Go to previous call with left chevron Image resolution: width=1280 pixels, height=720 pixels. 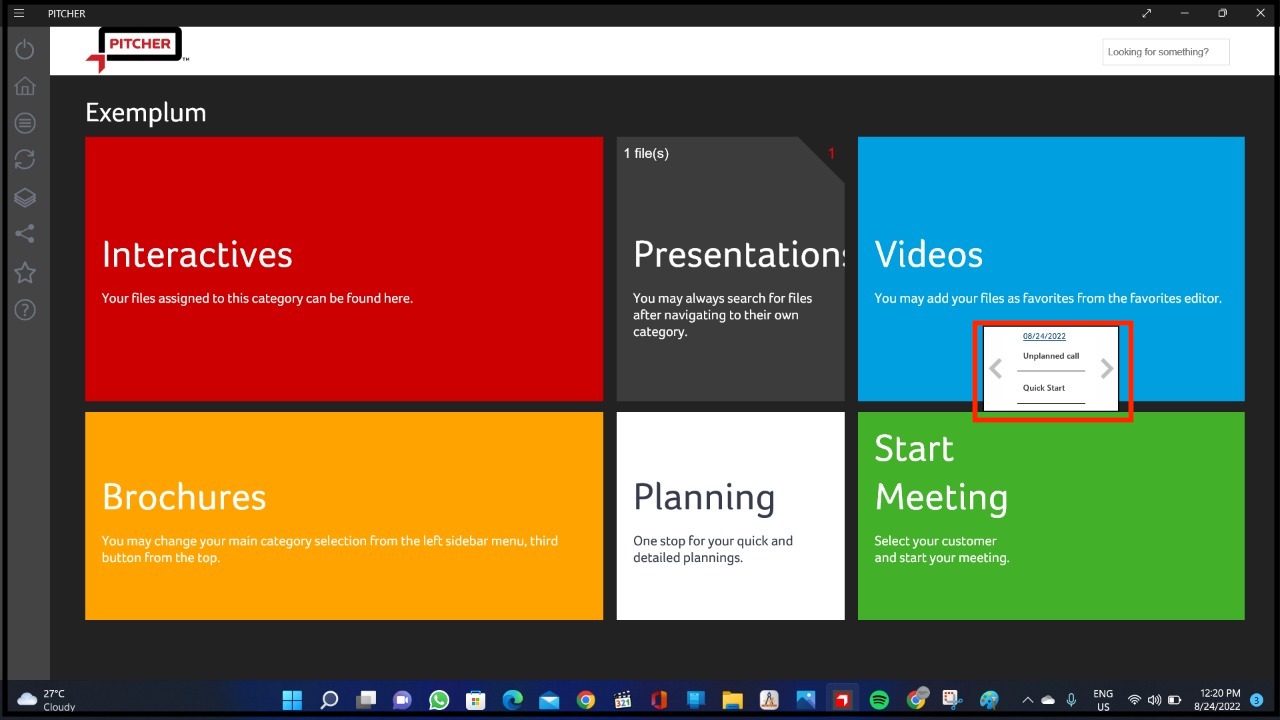click(996, 368)
